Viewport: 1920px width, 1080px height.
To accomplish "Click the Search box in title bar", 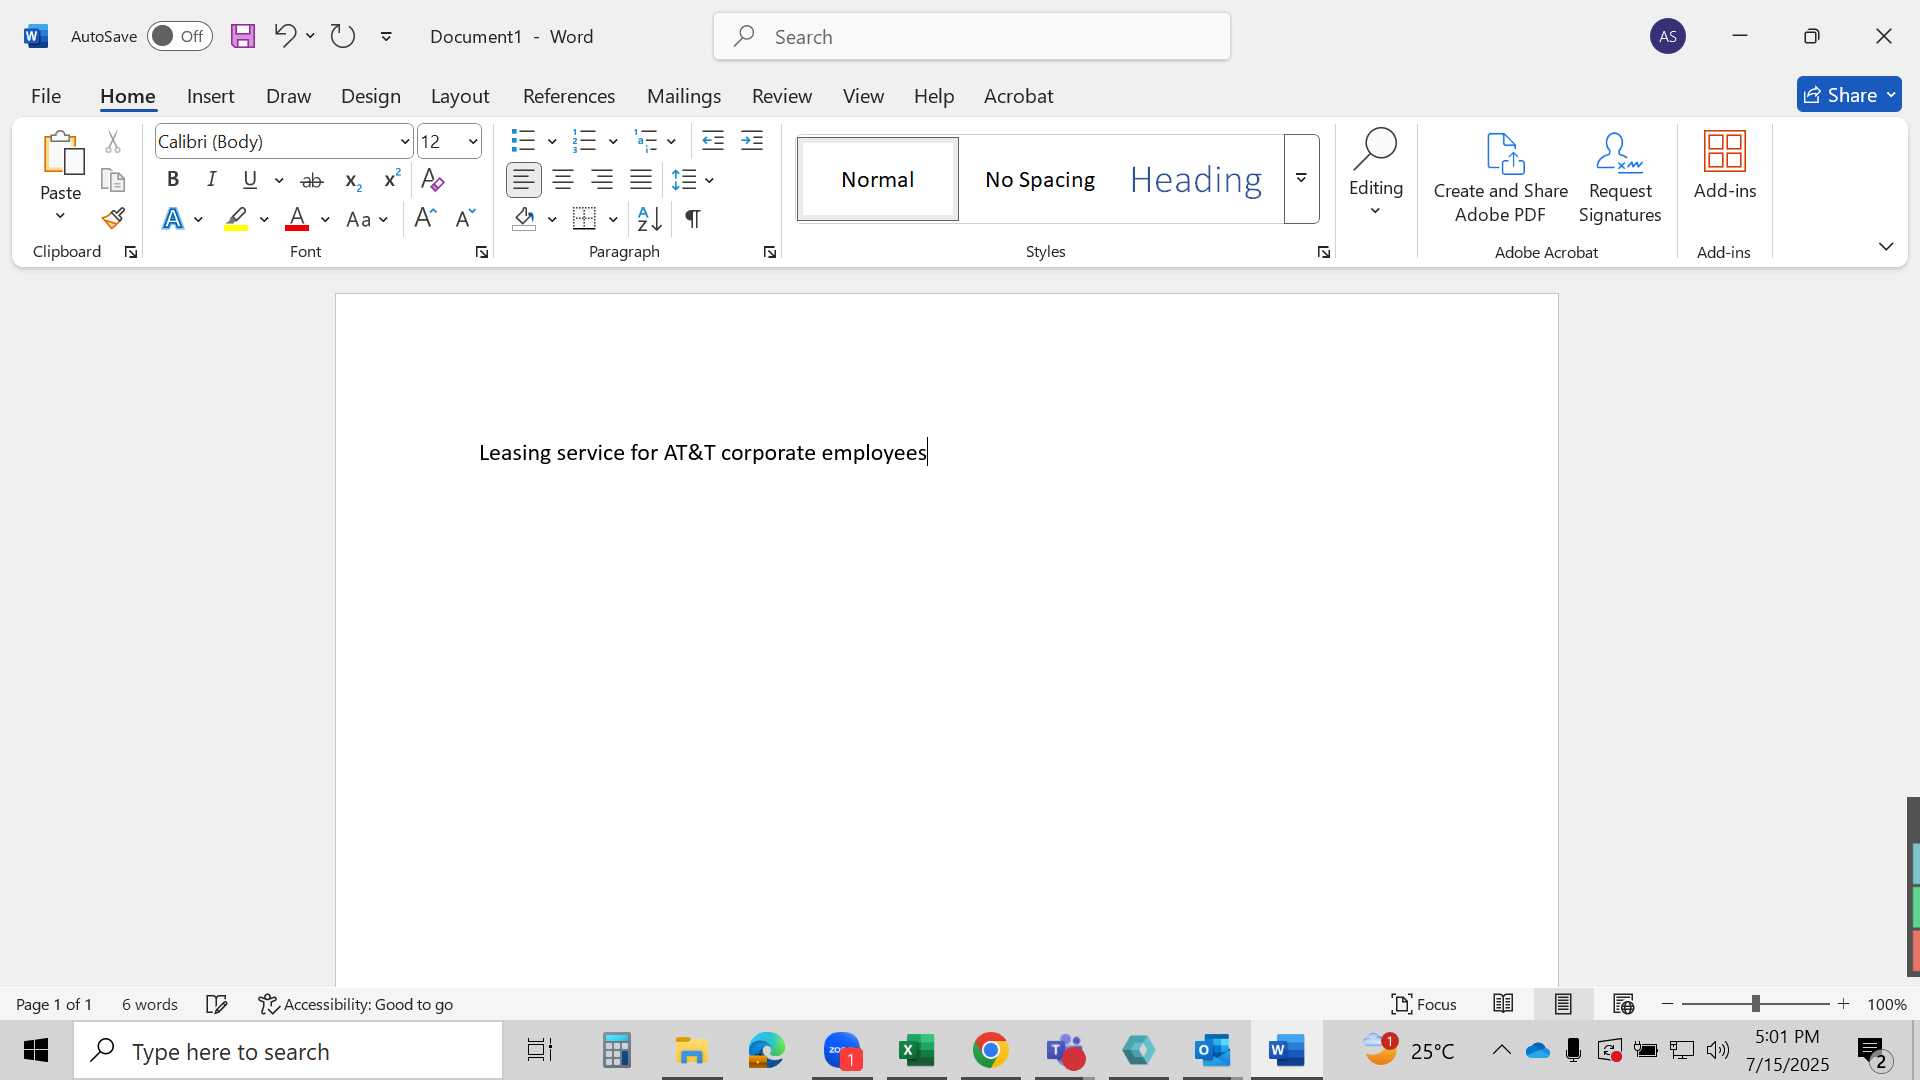I will 972,36.
